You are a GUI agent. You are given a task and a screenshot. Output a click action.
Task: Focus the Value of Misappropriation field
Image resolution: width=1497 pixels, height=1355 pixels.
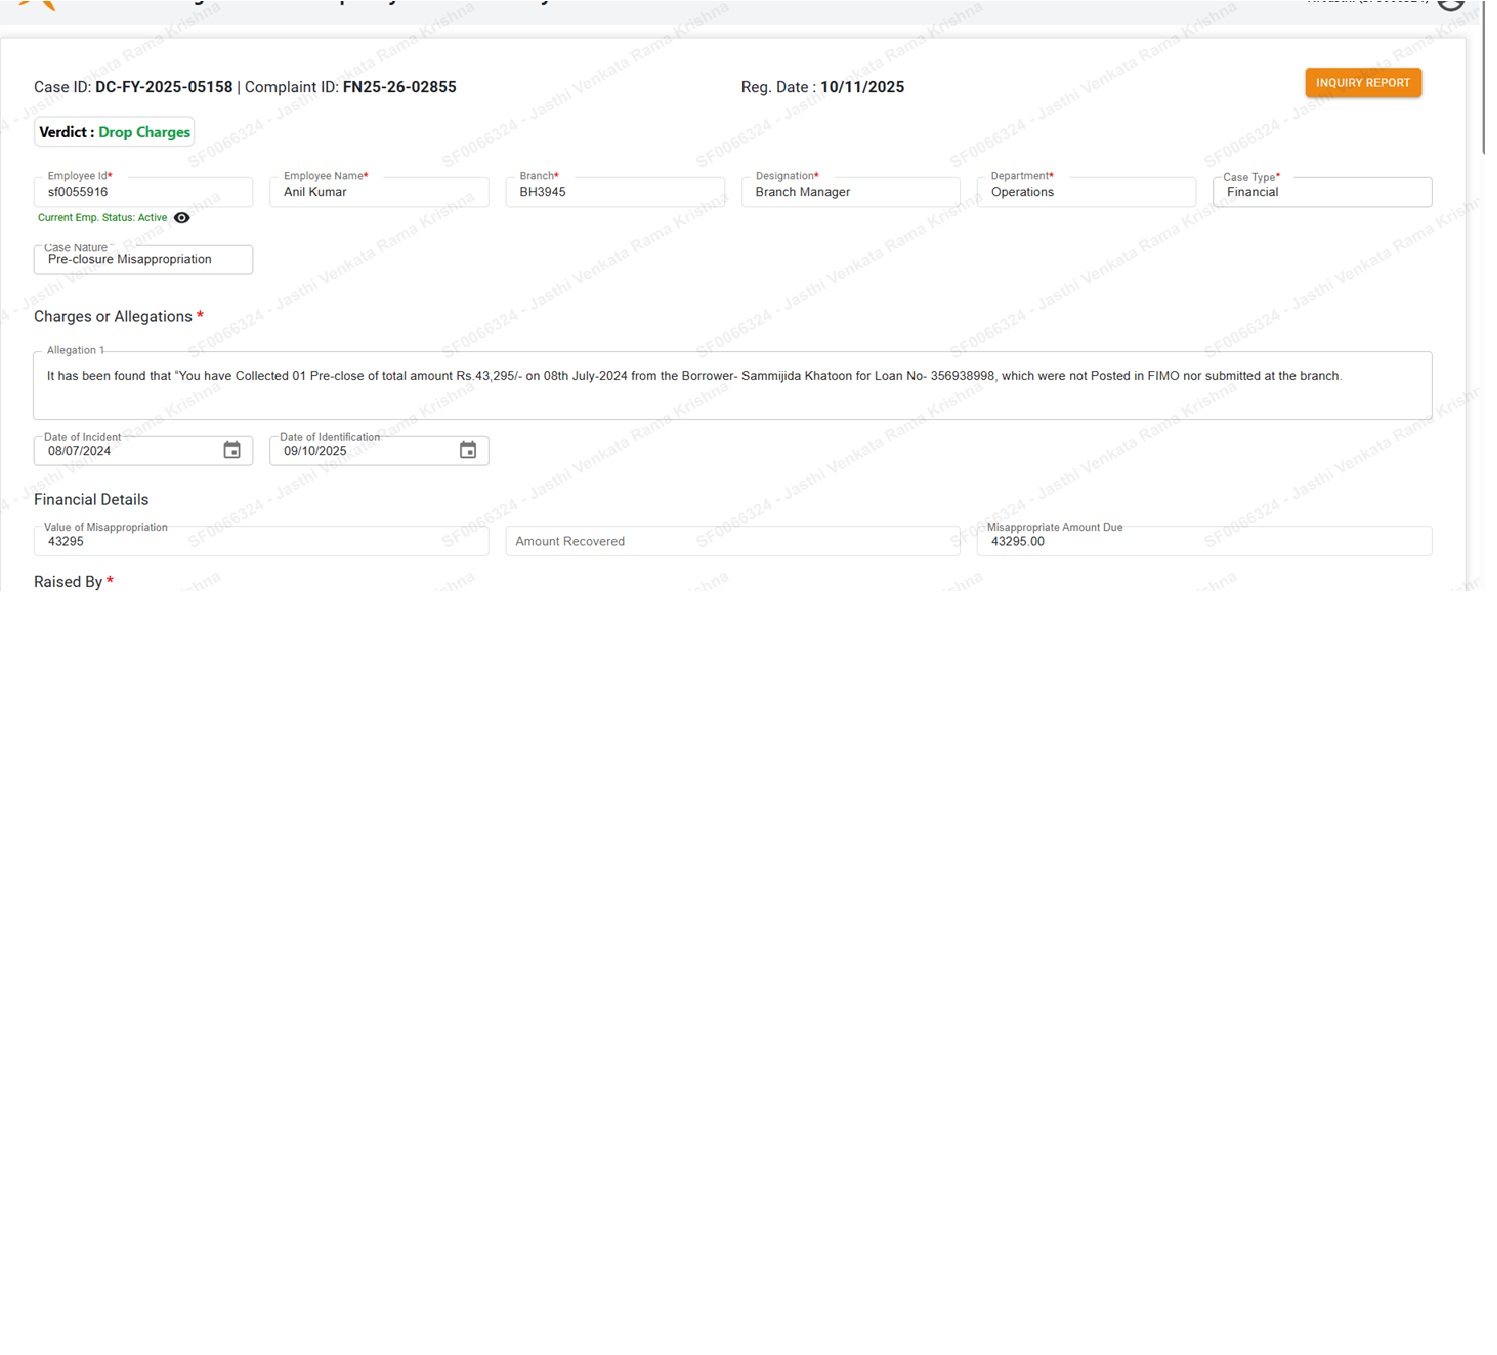click(261, 542)
